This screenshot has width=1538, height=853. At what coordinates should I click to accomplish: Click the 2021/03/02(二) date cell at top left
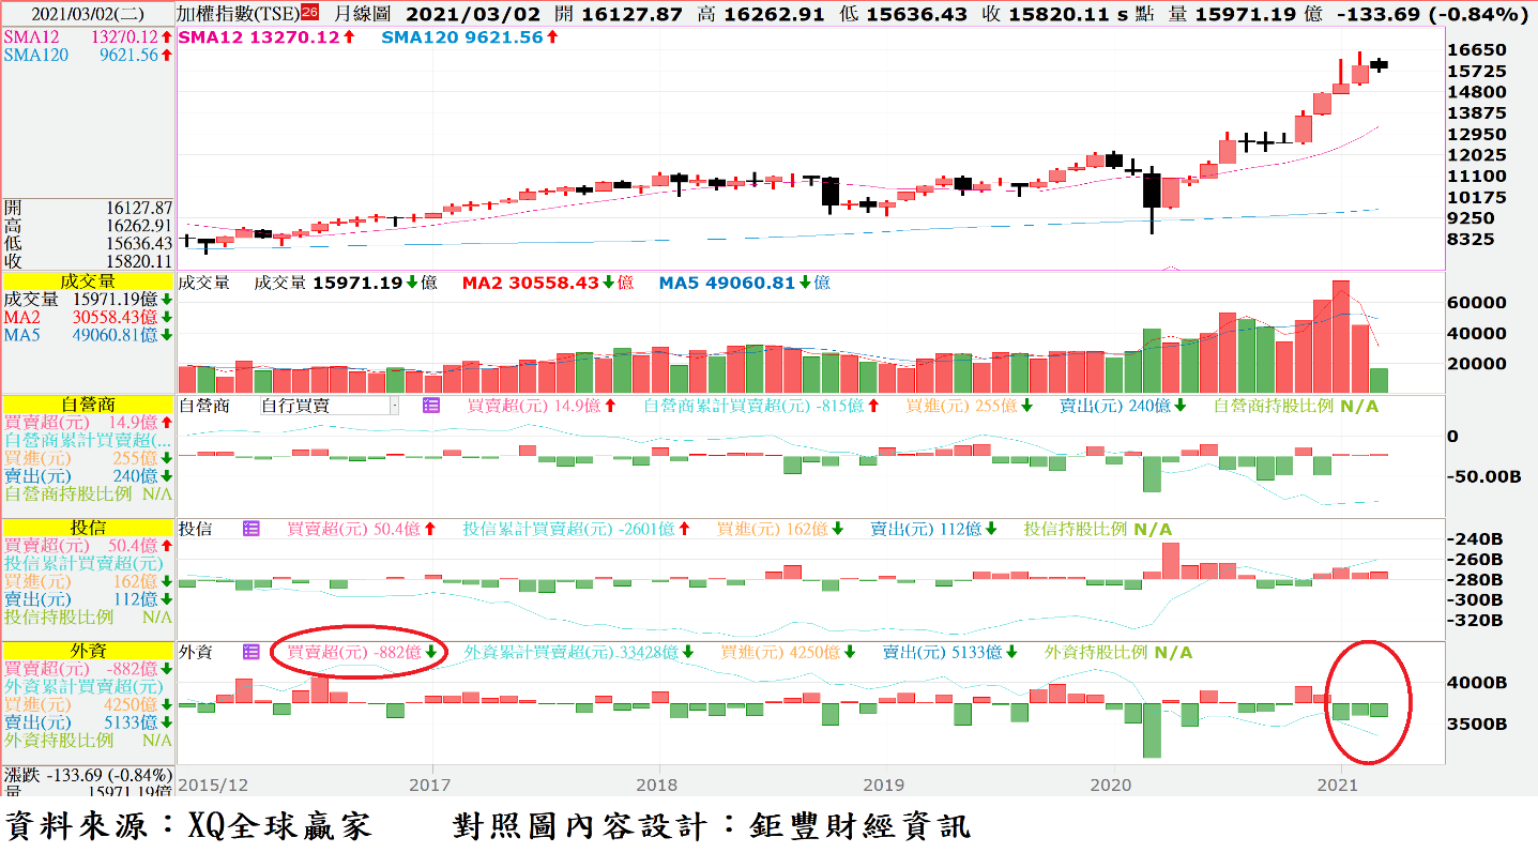click(88, 14)
